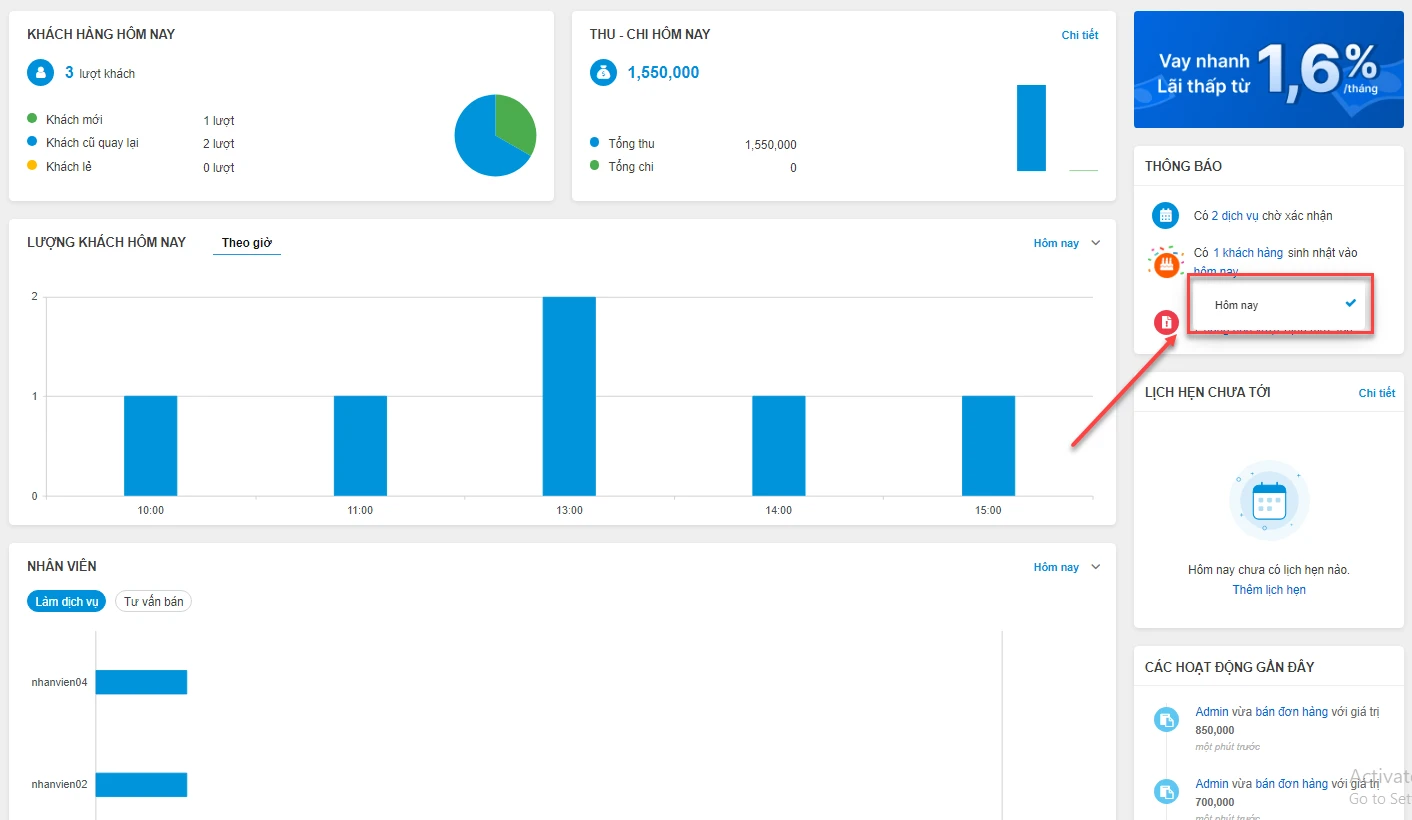Open Hôm nay dropdown in Nhân viên panel
1412x820 pixels.
(1056, 567)
